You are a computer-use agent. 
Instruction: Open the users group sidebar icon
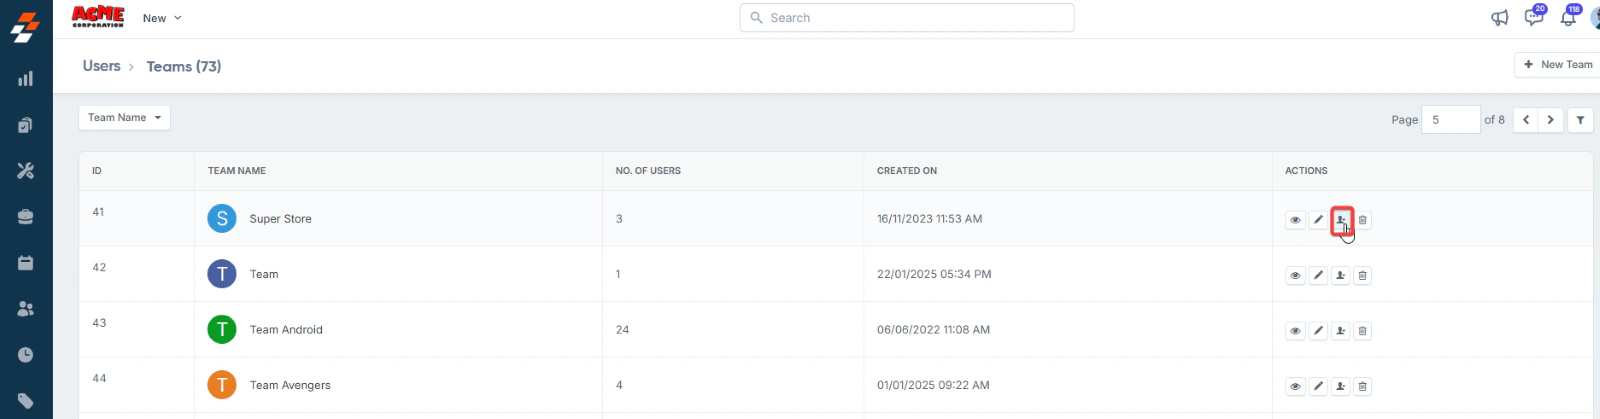click(26, 309)
